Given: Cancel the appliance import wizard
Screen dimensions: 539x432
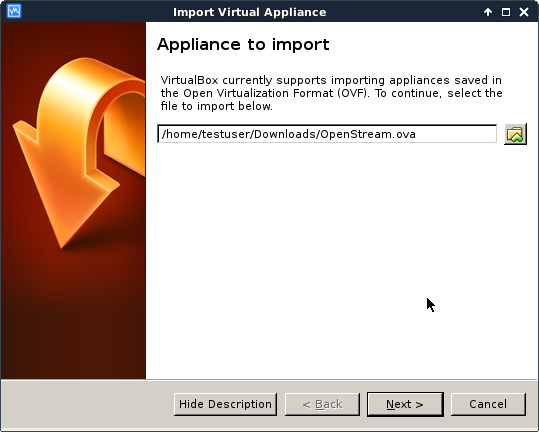Looking at the screenshot, I should click(x=488, y=404).
